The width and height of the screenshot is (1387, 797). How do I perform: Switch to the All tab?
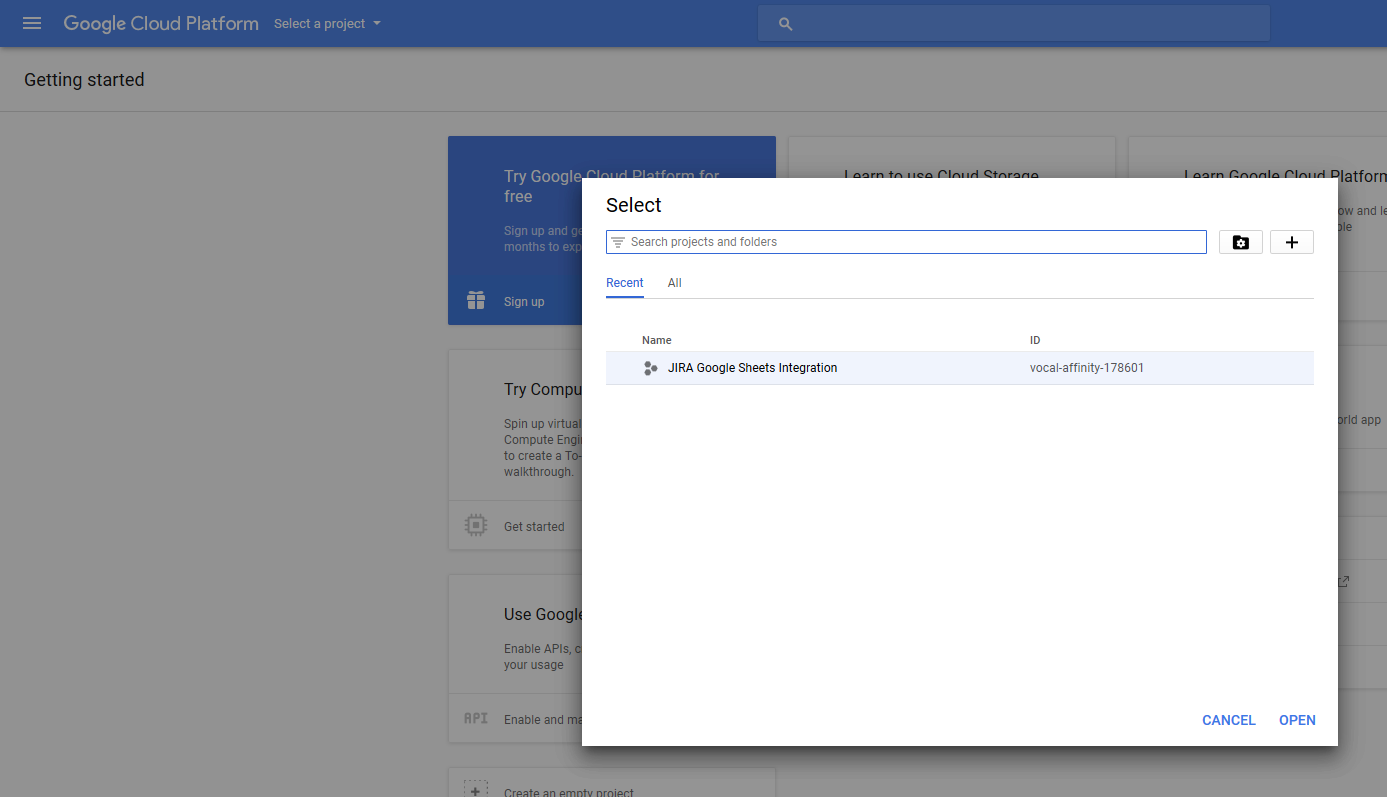point(674,283)
